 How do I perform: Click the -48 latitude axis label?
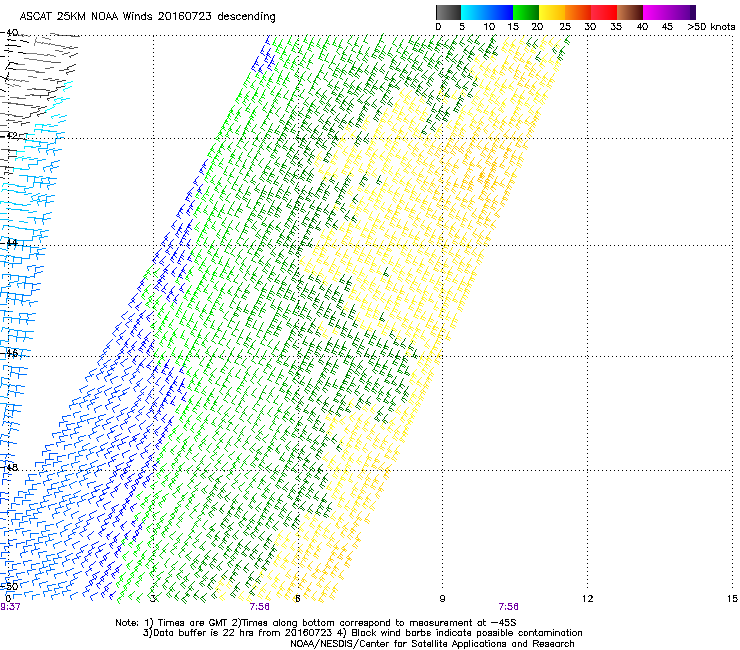(x=9, y=467)
